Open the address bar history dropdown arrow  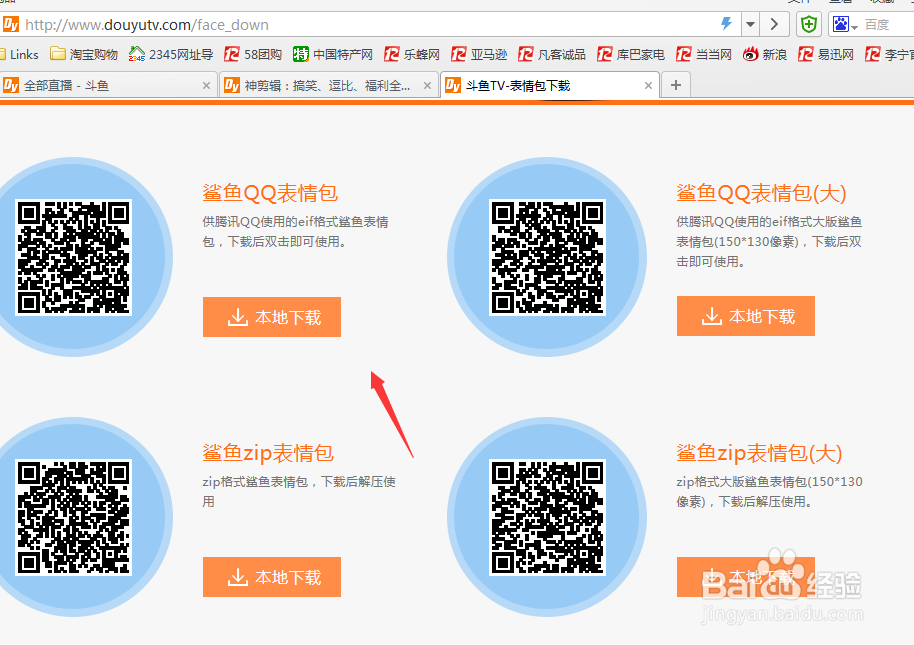click(x=751, y=24)
